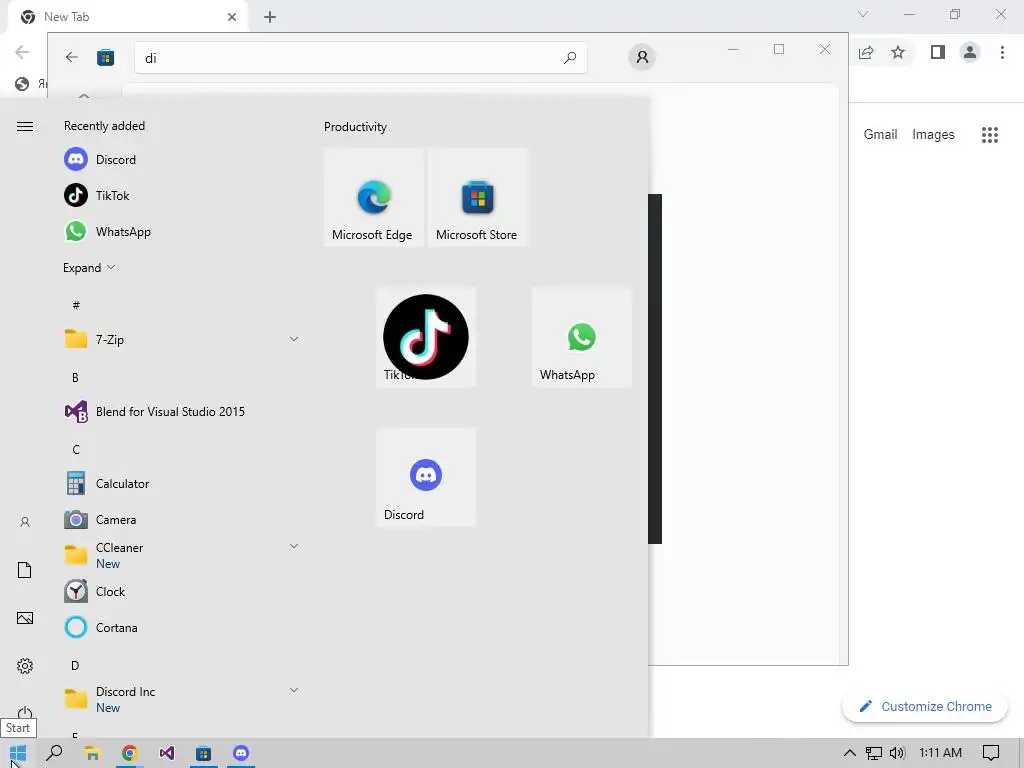This screenshot has width=1024, height=768.
Task: Open taskbar Search magnifier
Action: pos(55,754)
